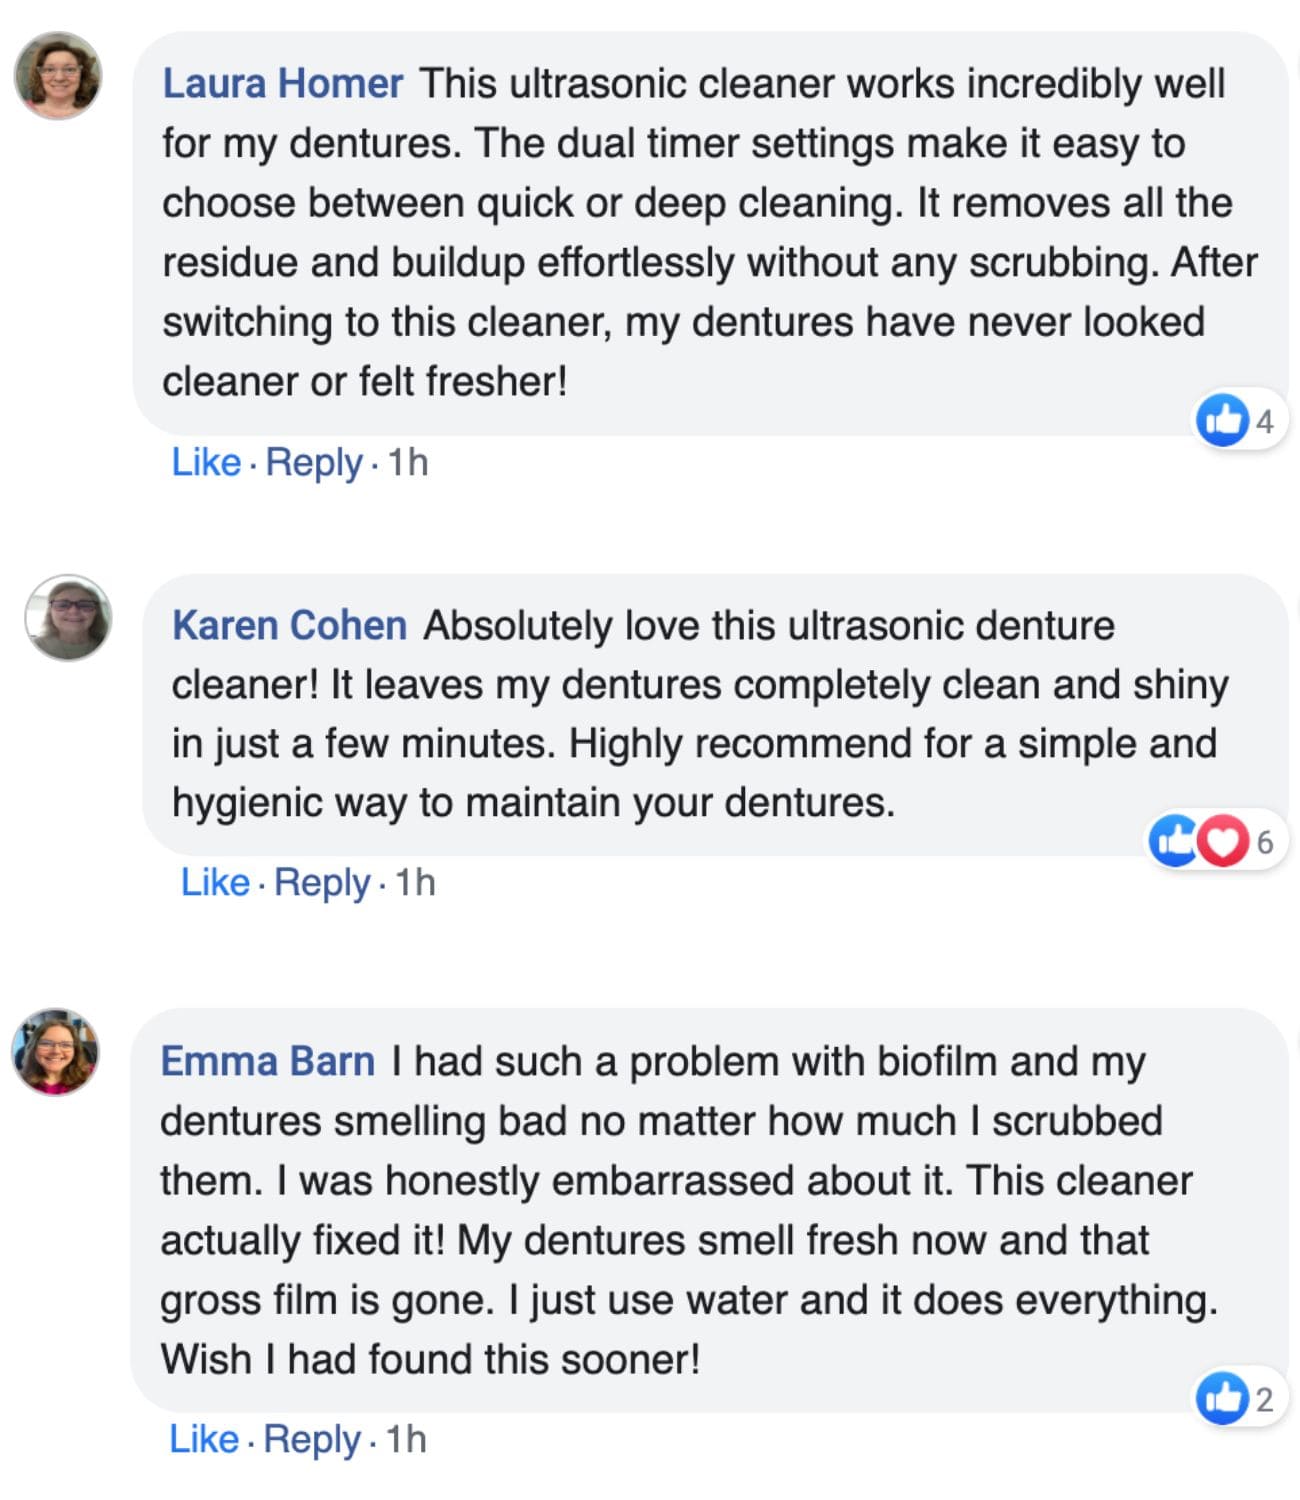This screenshot has width=1300, height=1500.
Task: Click the 1h timestamp under Laura's comment
Action: (x=408, y=463)
